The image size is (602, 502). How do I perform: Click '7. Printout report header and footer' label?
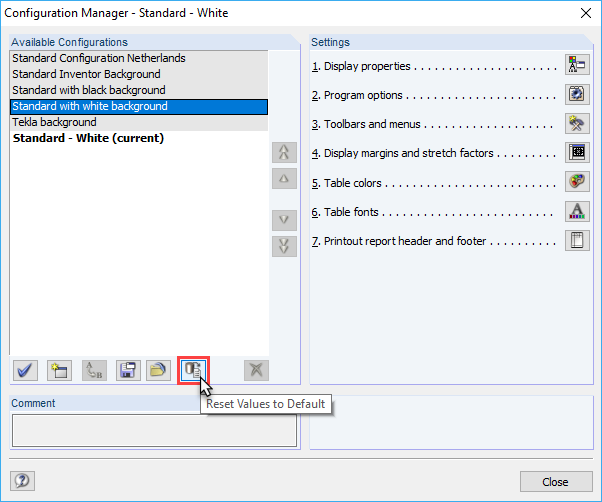click(x=399, y=241)
